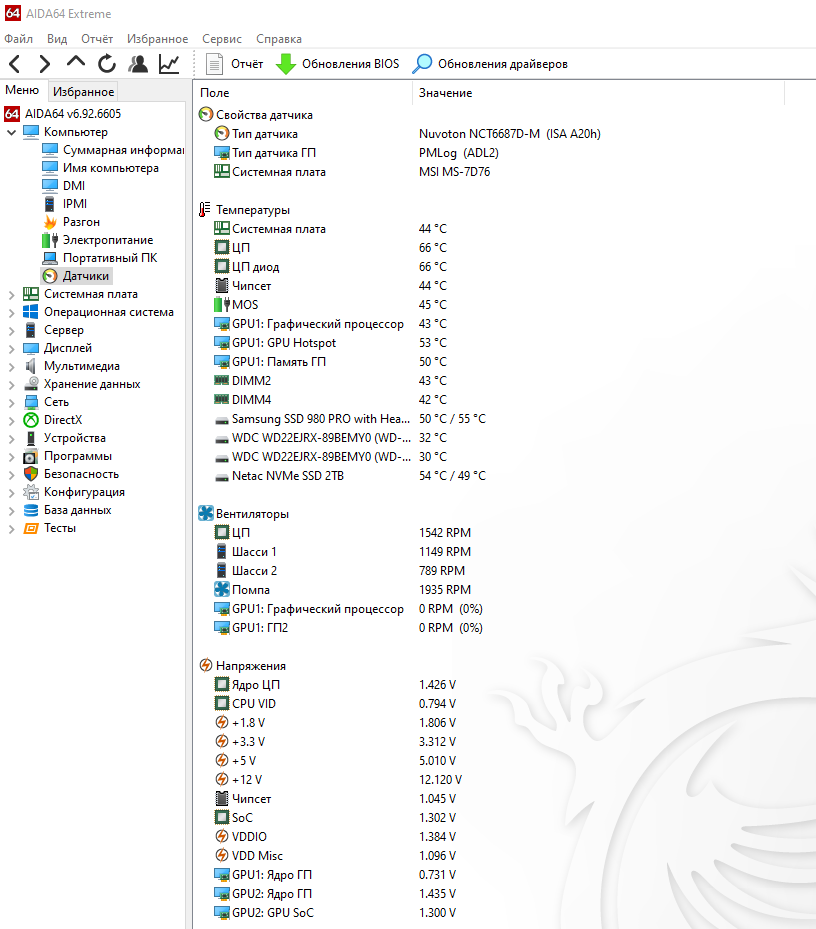Expand the Сервер tree node

click(x=11, y=331)
